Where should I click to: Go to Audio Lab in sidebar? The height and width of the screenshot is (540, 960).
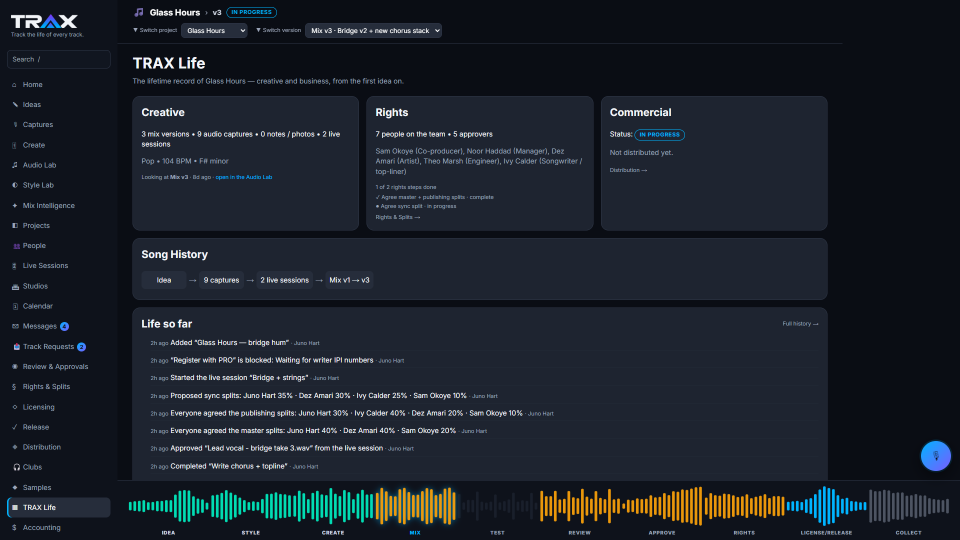(59, 165)
